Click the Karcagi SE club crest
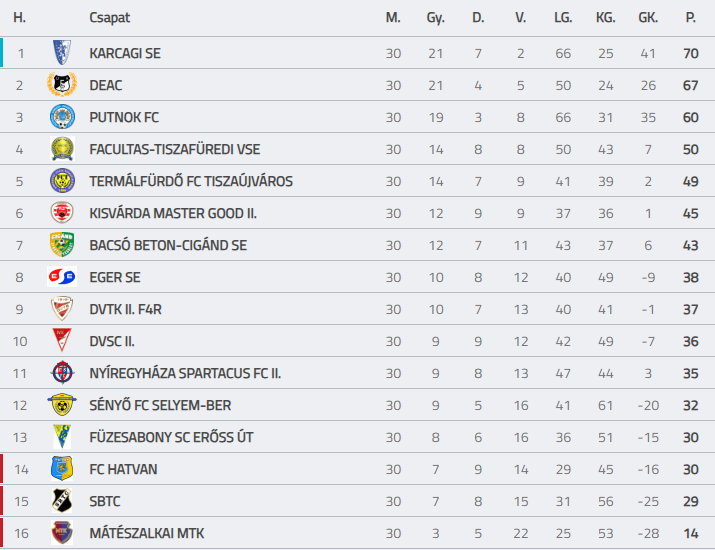715x550 pixels. [62, 52]
